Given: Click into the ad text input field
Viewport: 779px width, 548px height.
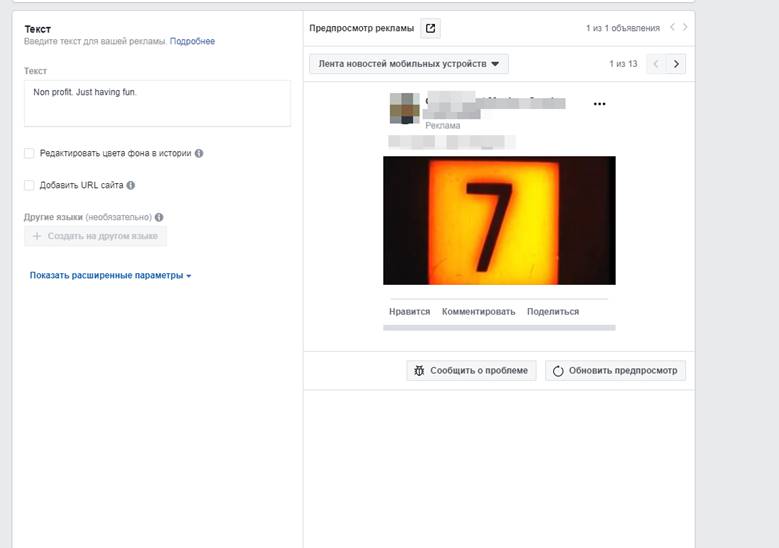Looking at the screenshot, I should [157, 103].
